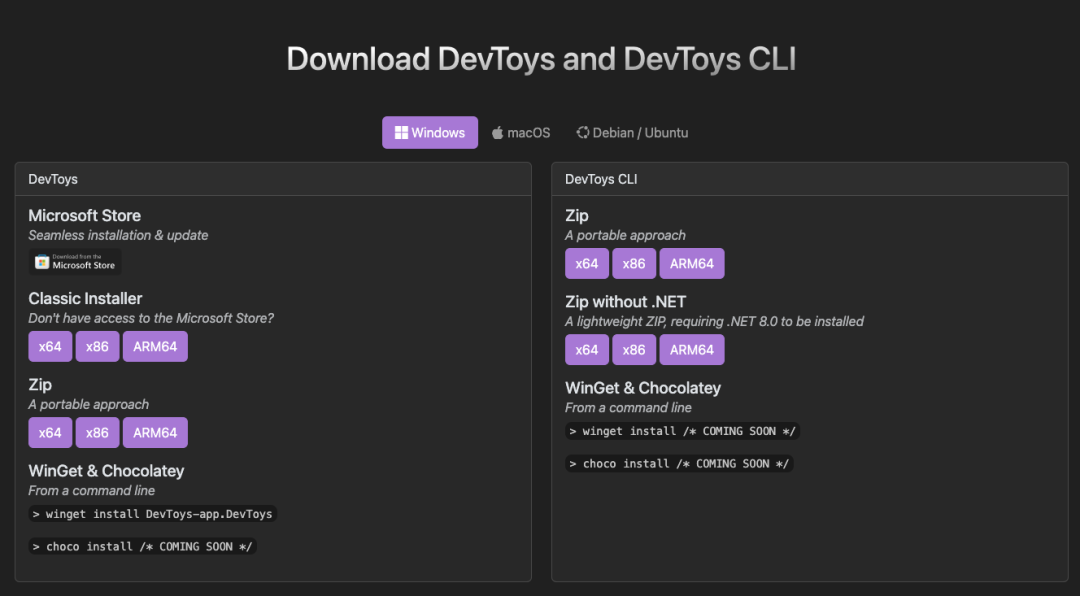Download the x86 CLI Zip without .NET
The image size is (1080, 596).
point(634,349)
